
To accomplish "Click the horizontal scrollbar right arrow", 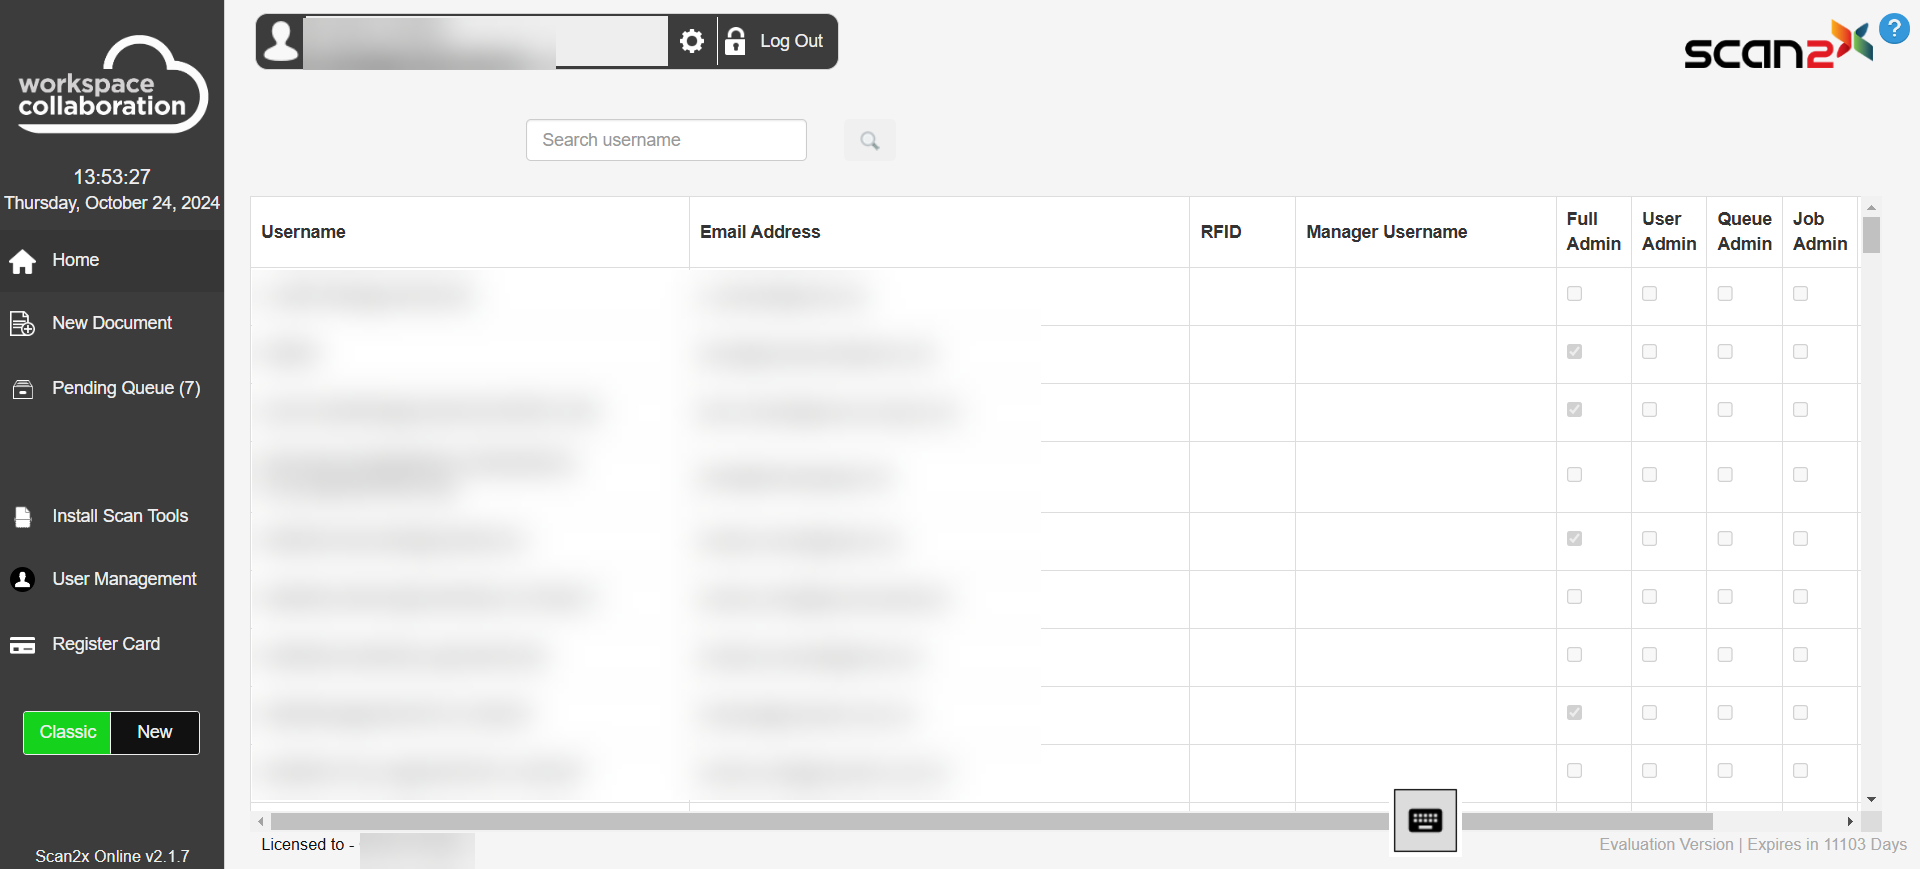I will click(x=1850, y=821).
